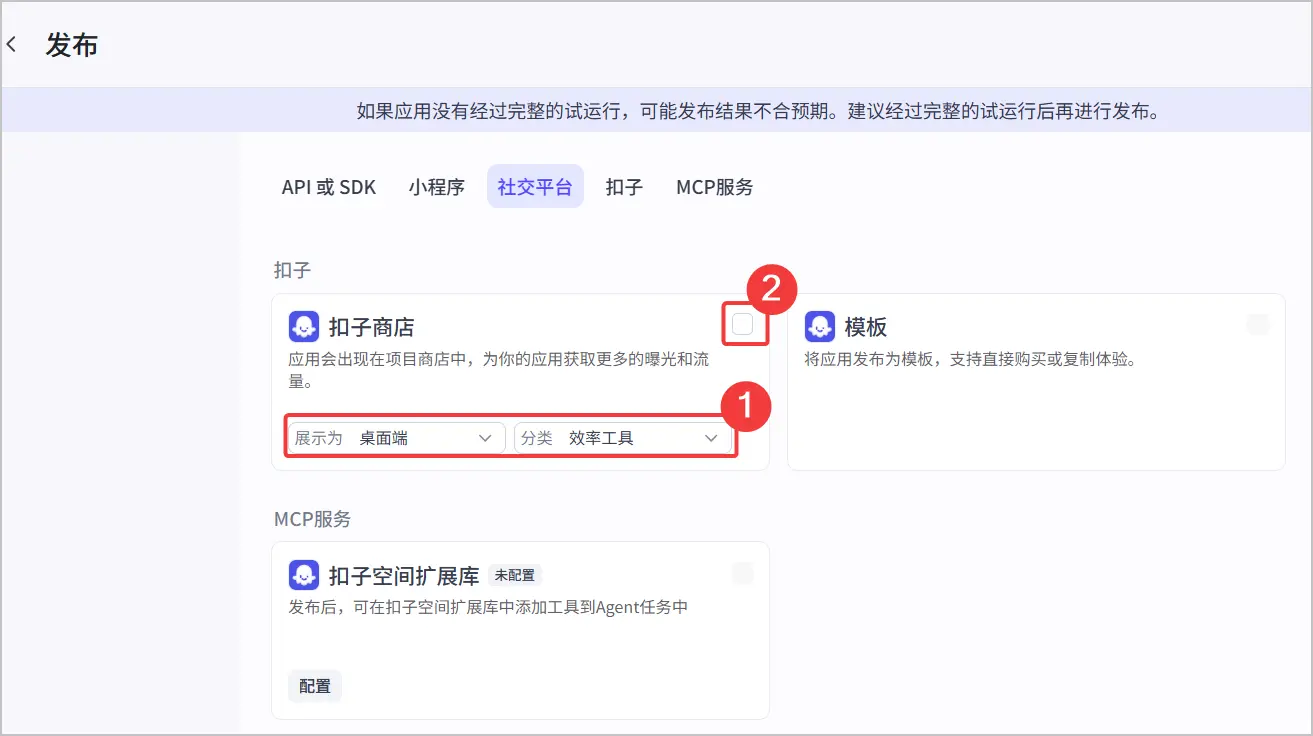Viewport: 1313px width, 736px height.
Task: Click the 模板 logo icon
Action: pyautogui.click(x=820, y=327)
